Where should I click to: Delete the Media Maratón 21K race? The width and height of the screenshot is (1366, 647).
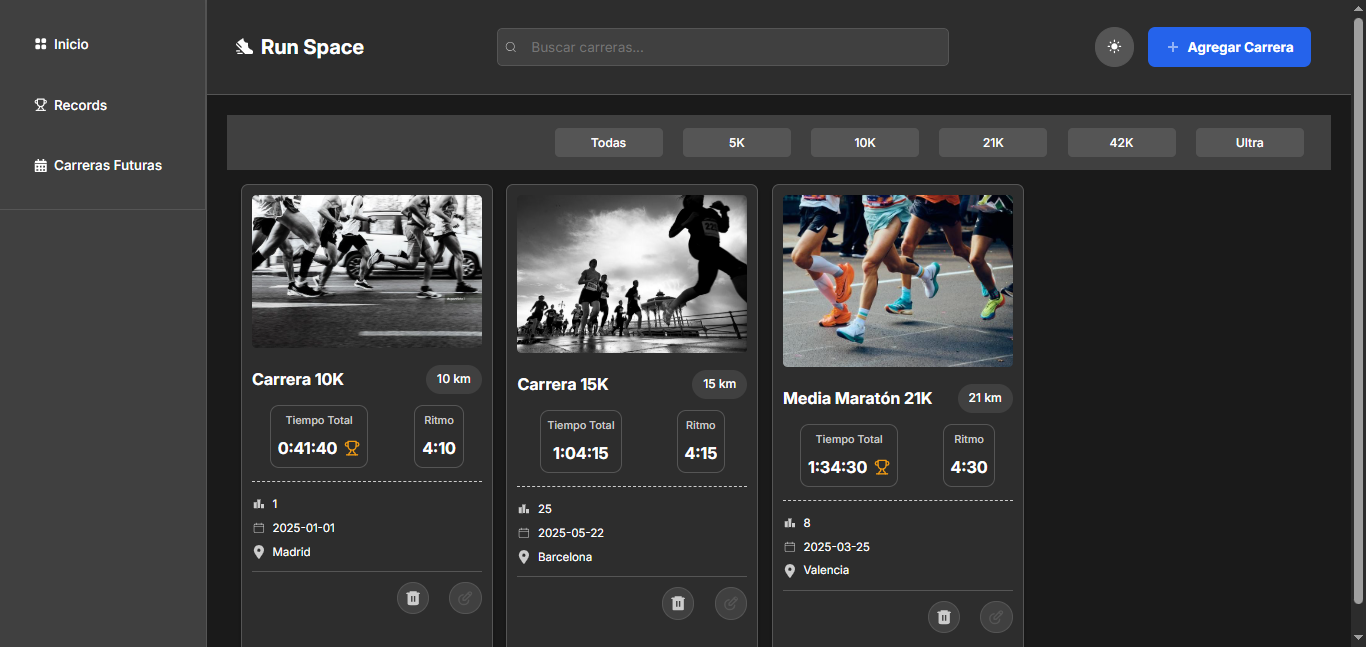[944, 617]
